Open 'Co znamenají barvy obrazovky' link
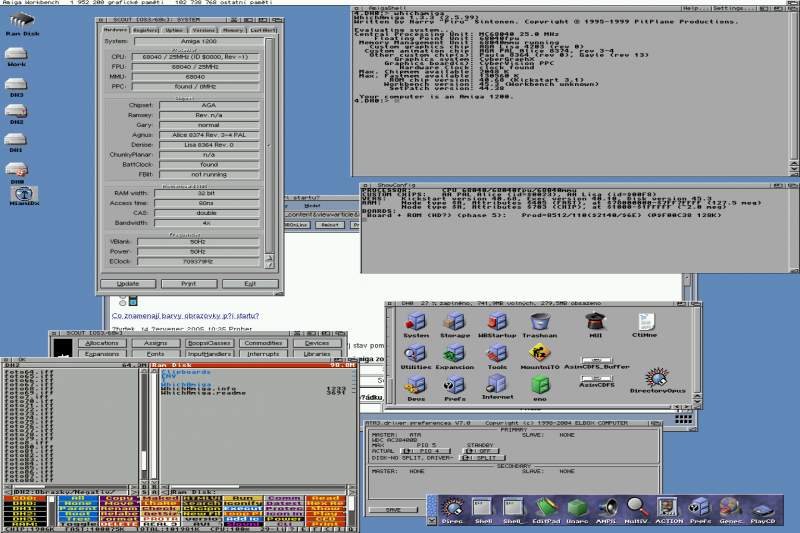800x533 pixels. (x=185, y=315)
